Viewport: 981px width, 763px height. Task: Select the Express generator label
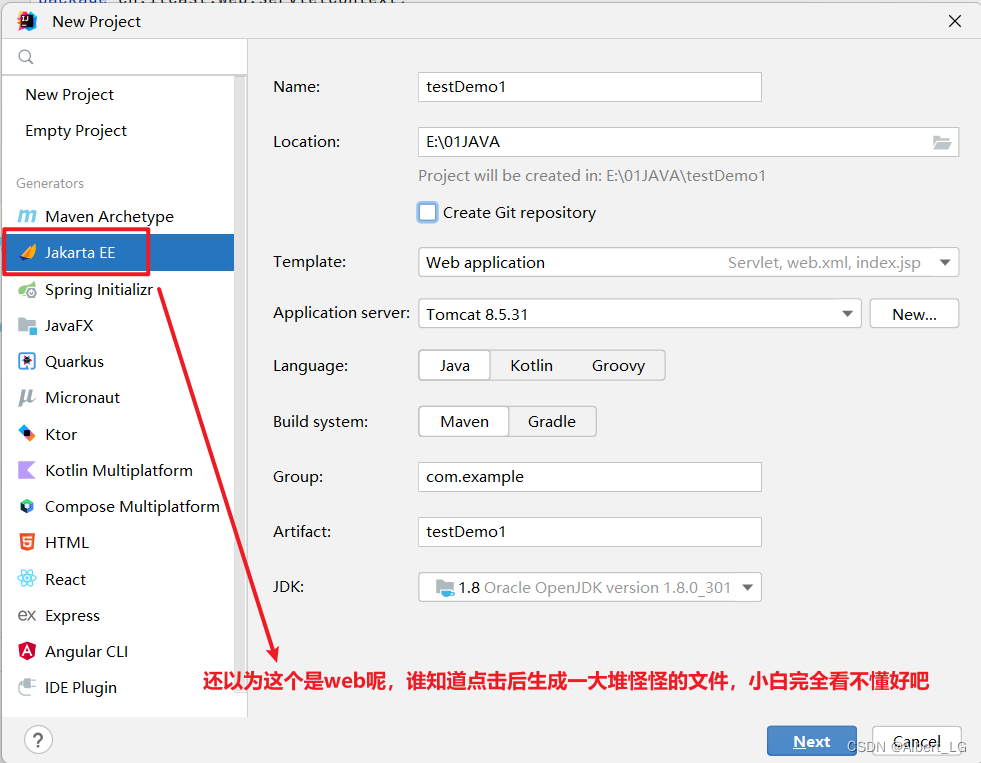72,615
